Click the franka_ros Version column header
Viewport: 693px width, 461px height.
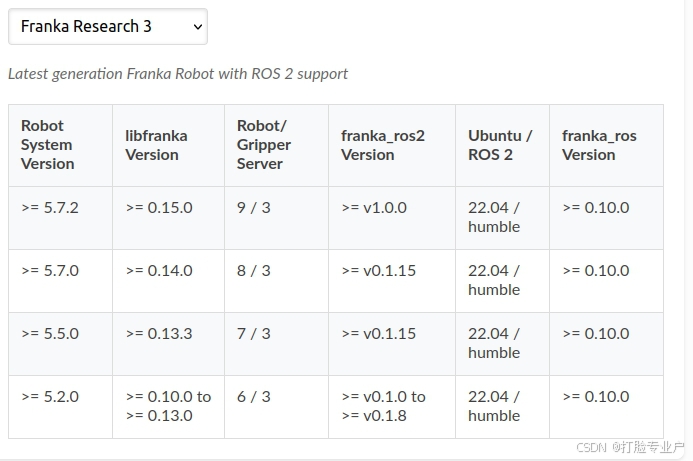pos(599,145)
